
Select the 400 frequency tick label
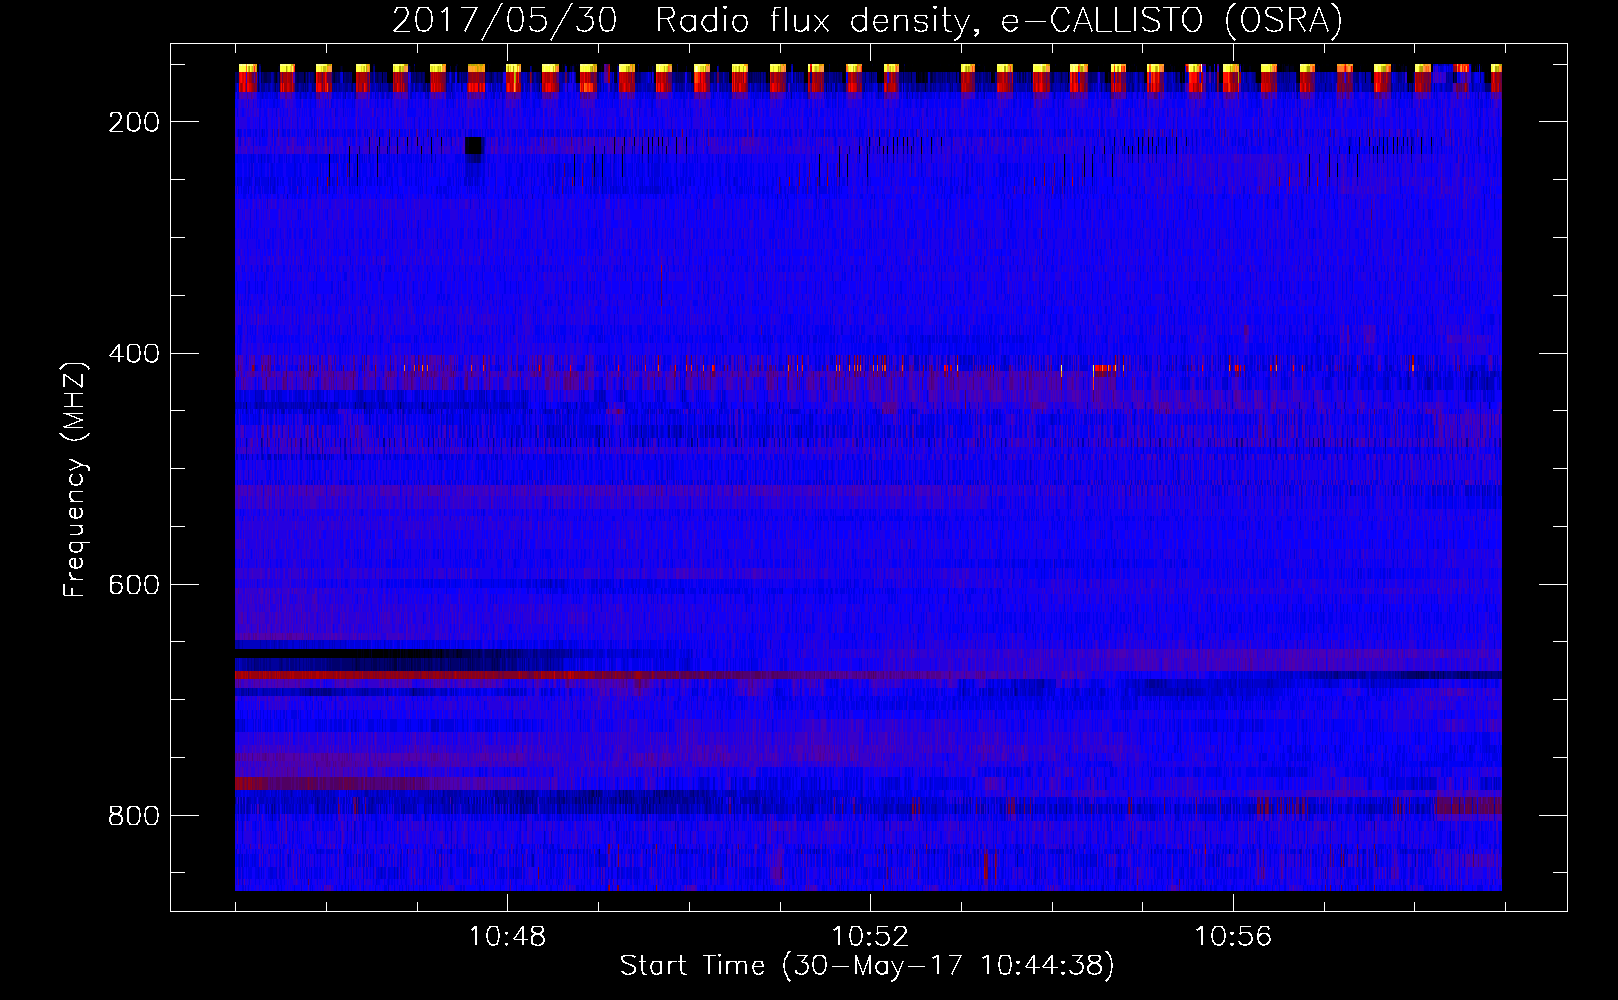tap(134, 353)
